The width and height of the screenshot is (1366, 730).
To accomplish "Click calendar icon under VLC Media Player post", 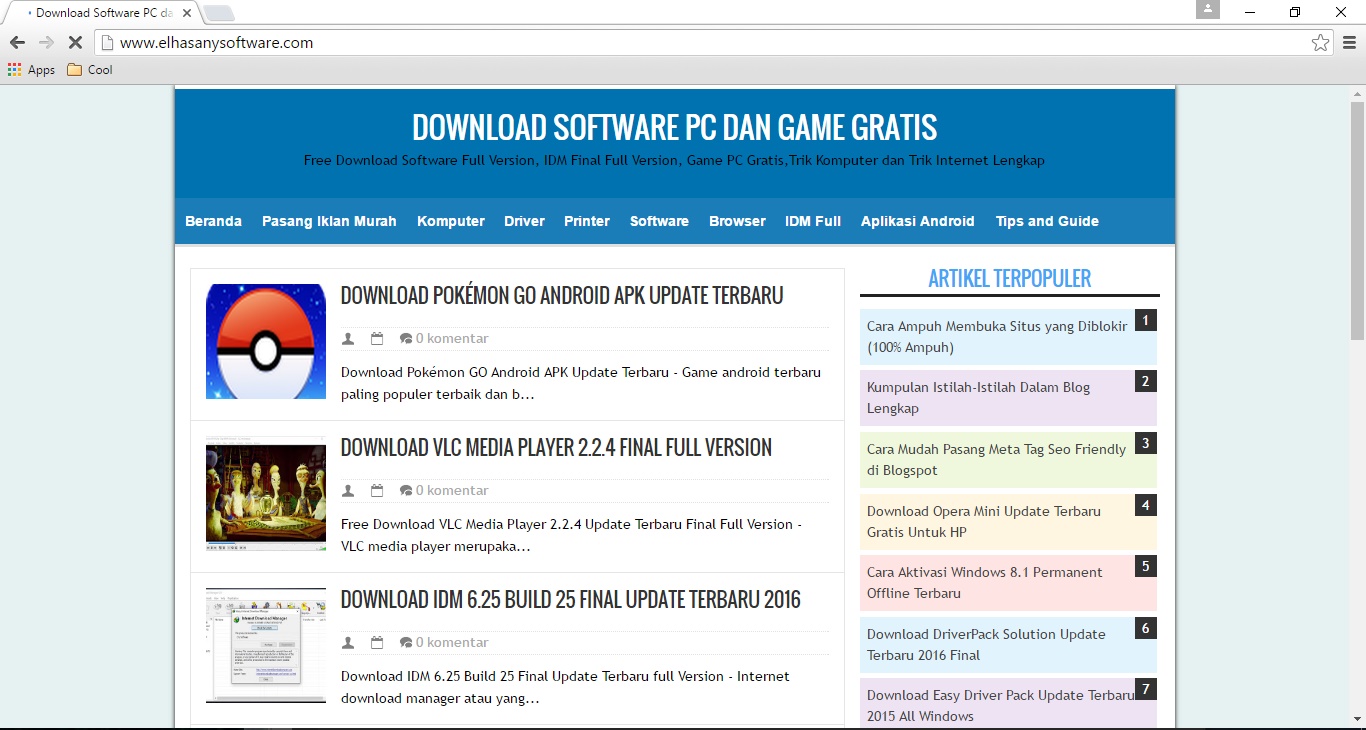I will point(377,491).
